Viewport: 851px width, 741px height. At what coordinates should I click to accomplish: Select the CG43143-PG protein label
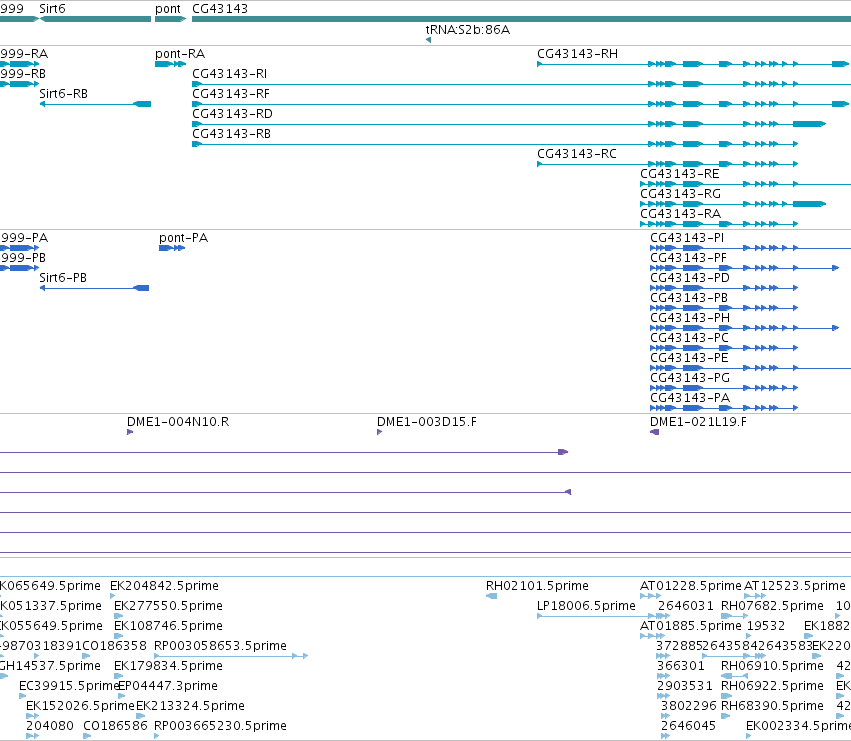(x=690, y=378)
